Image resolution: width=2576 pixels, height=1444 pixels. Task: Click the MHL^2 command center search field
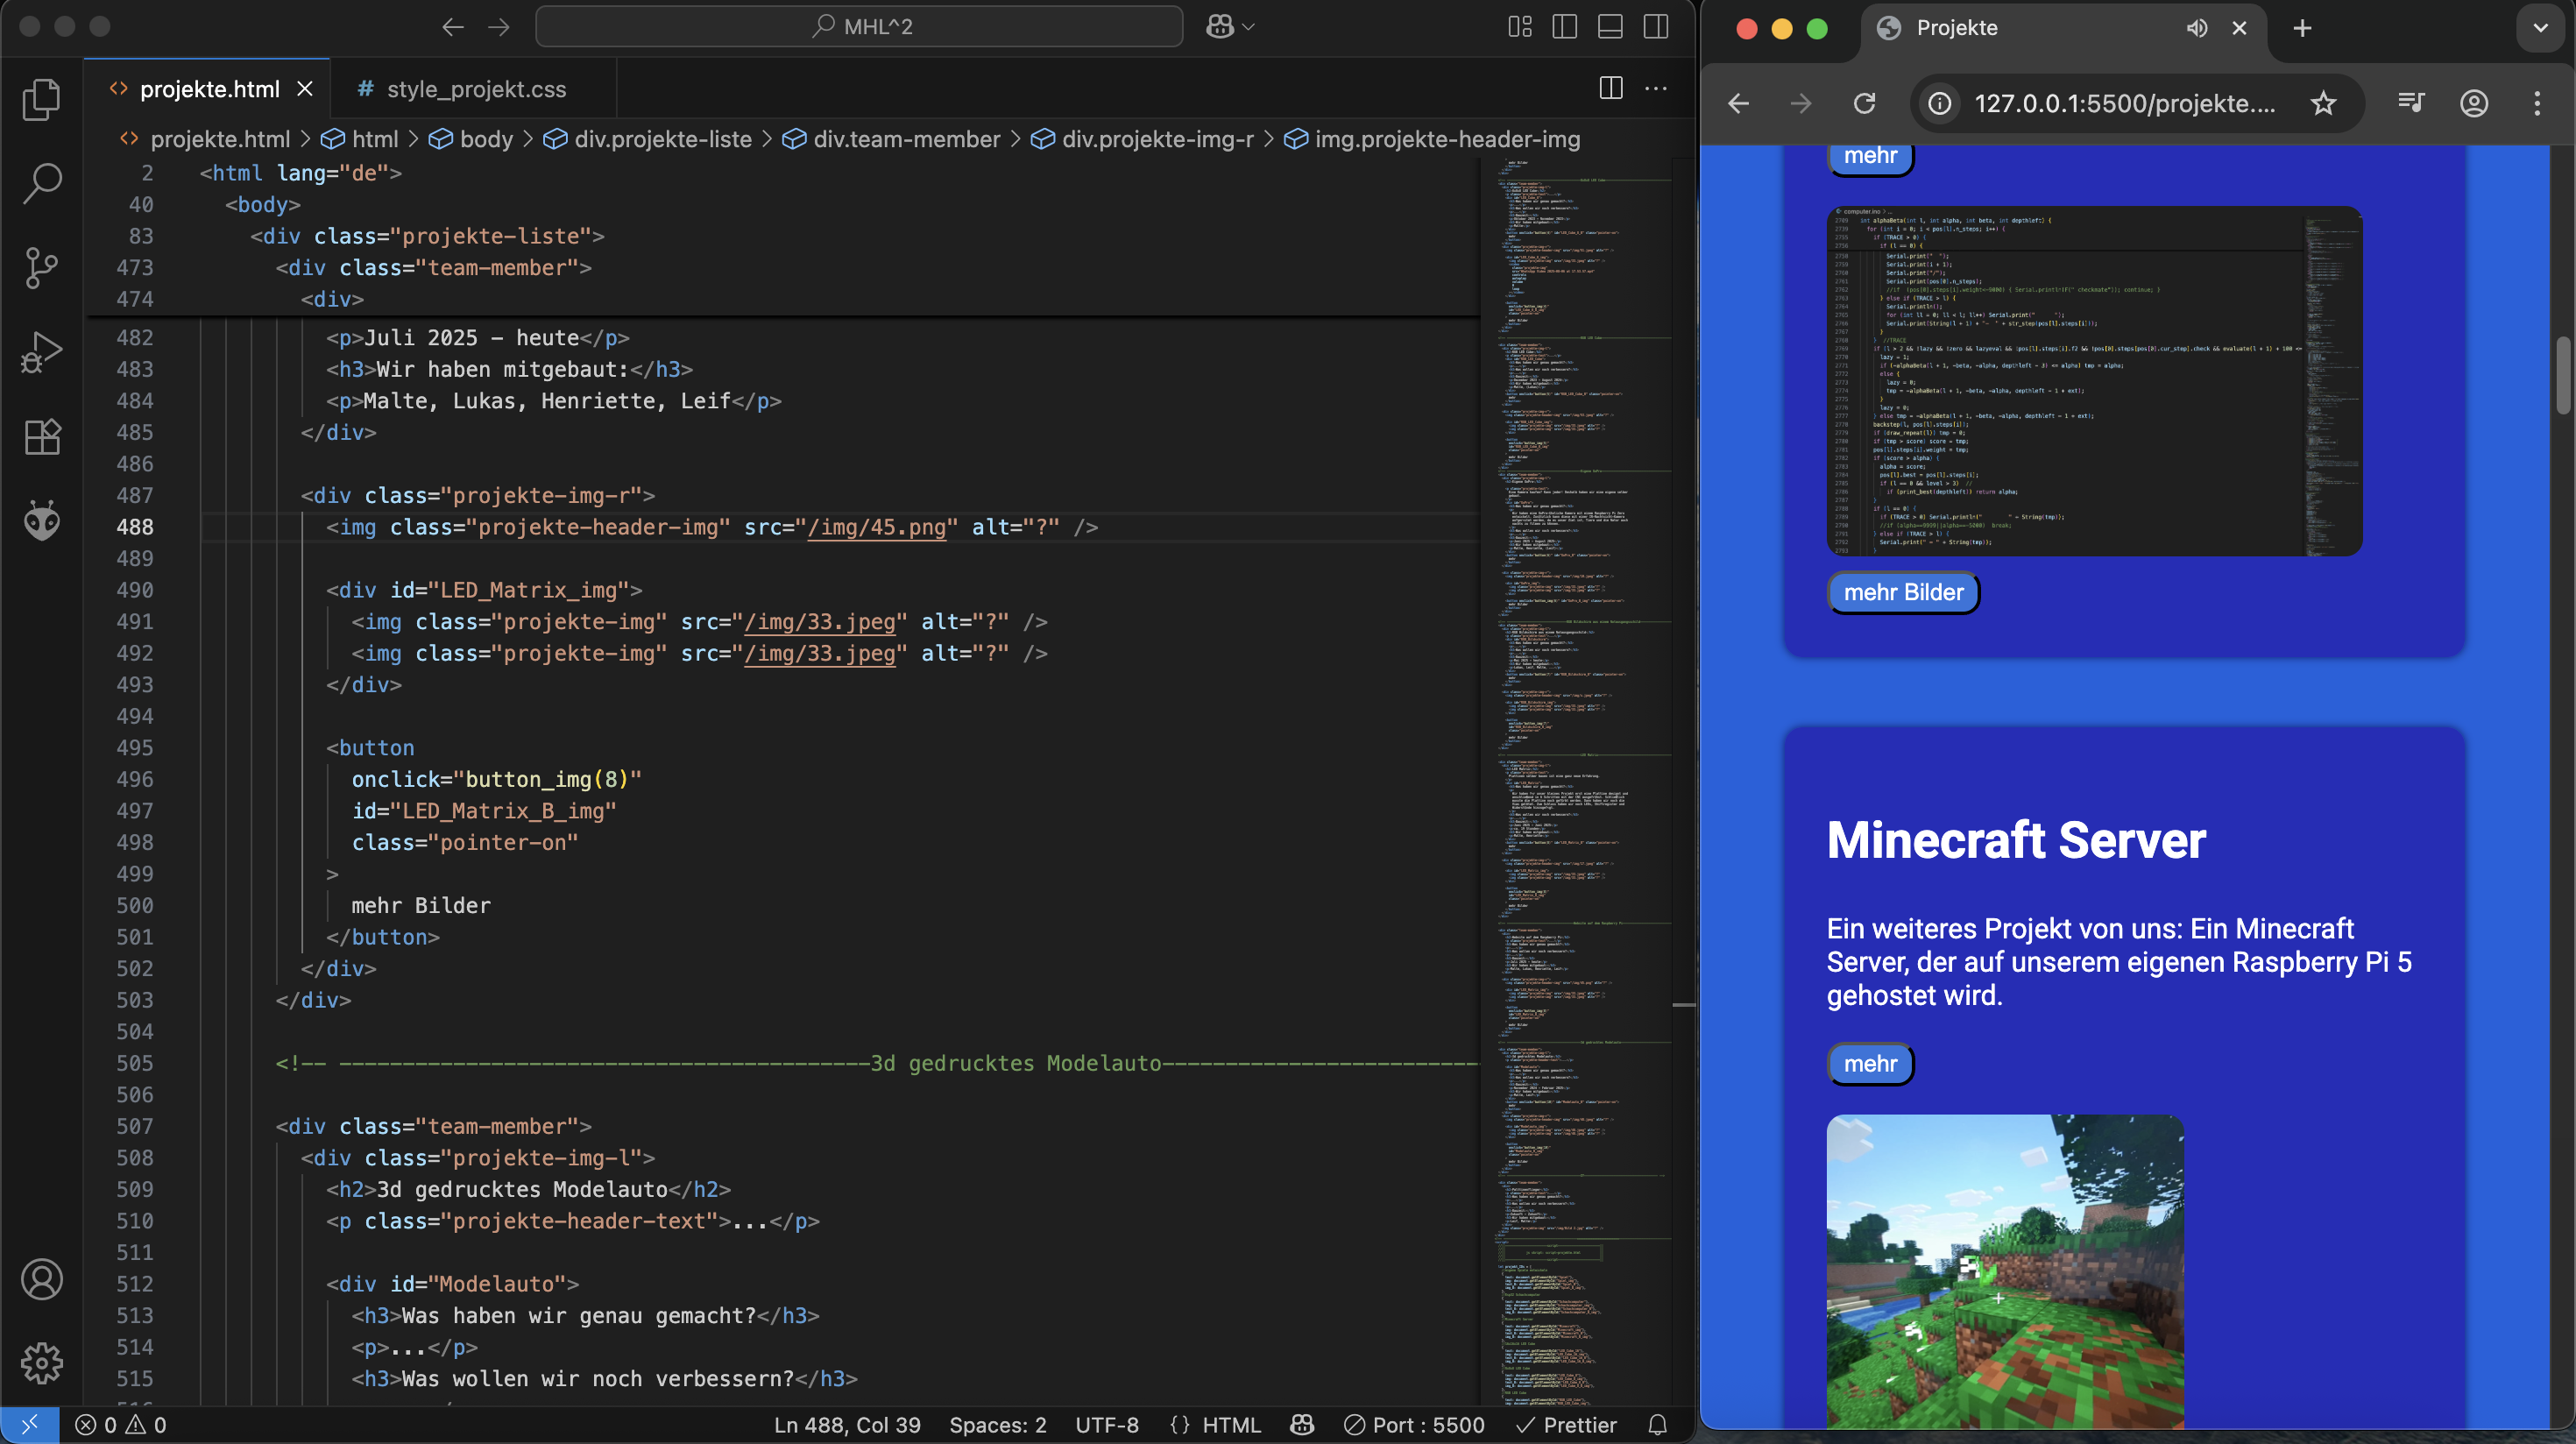click(860, 27)
